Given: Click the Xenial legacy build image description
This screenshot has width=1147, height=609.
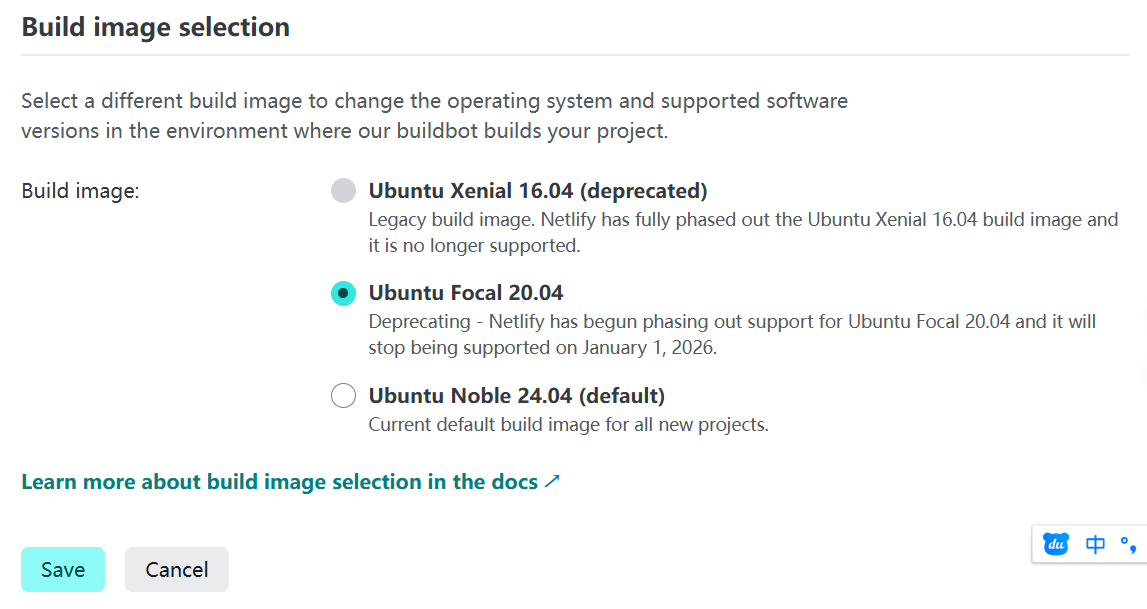Looking at the screenshot, I should 700,231.
